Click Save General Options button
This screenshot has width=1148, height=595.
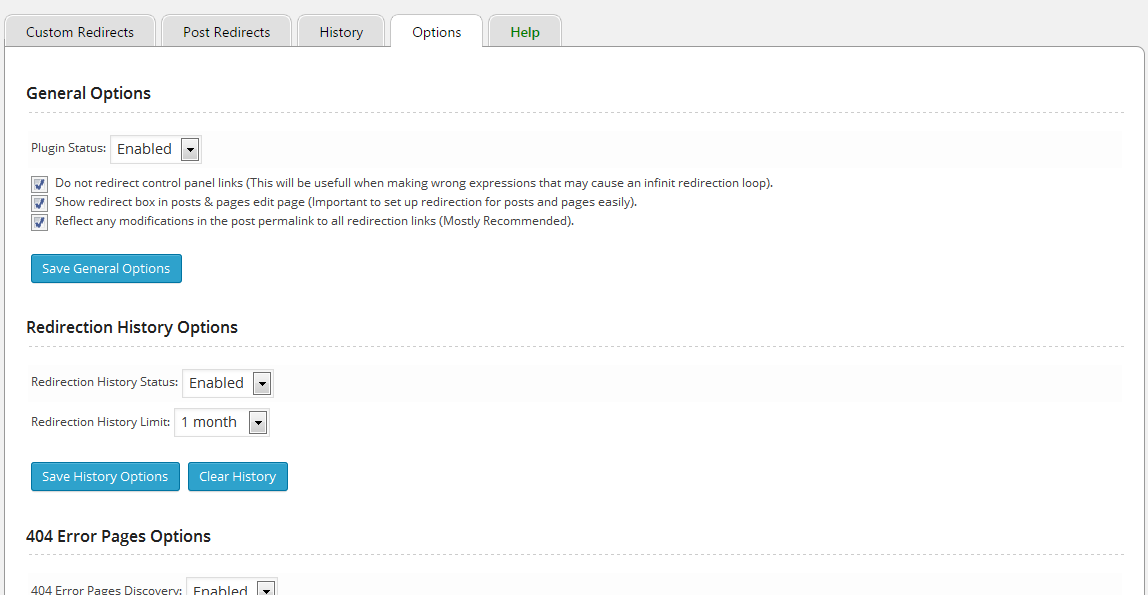(x=106, y=268)
